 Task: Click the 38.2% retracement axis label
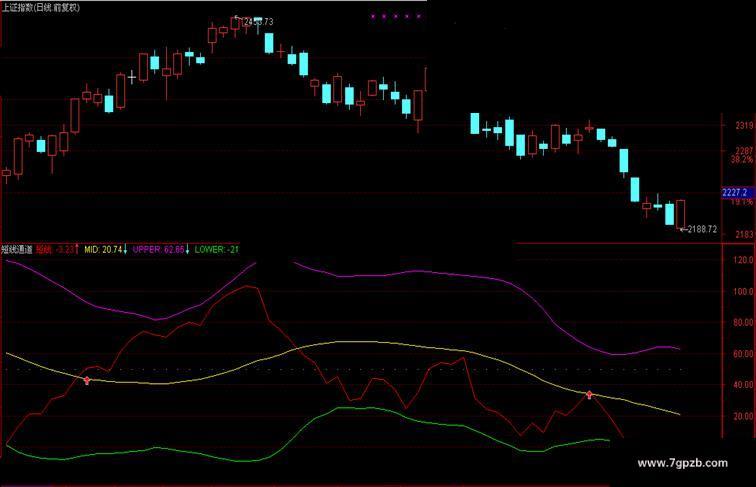[742, 159]
